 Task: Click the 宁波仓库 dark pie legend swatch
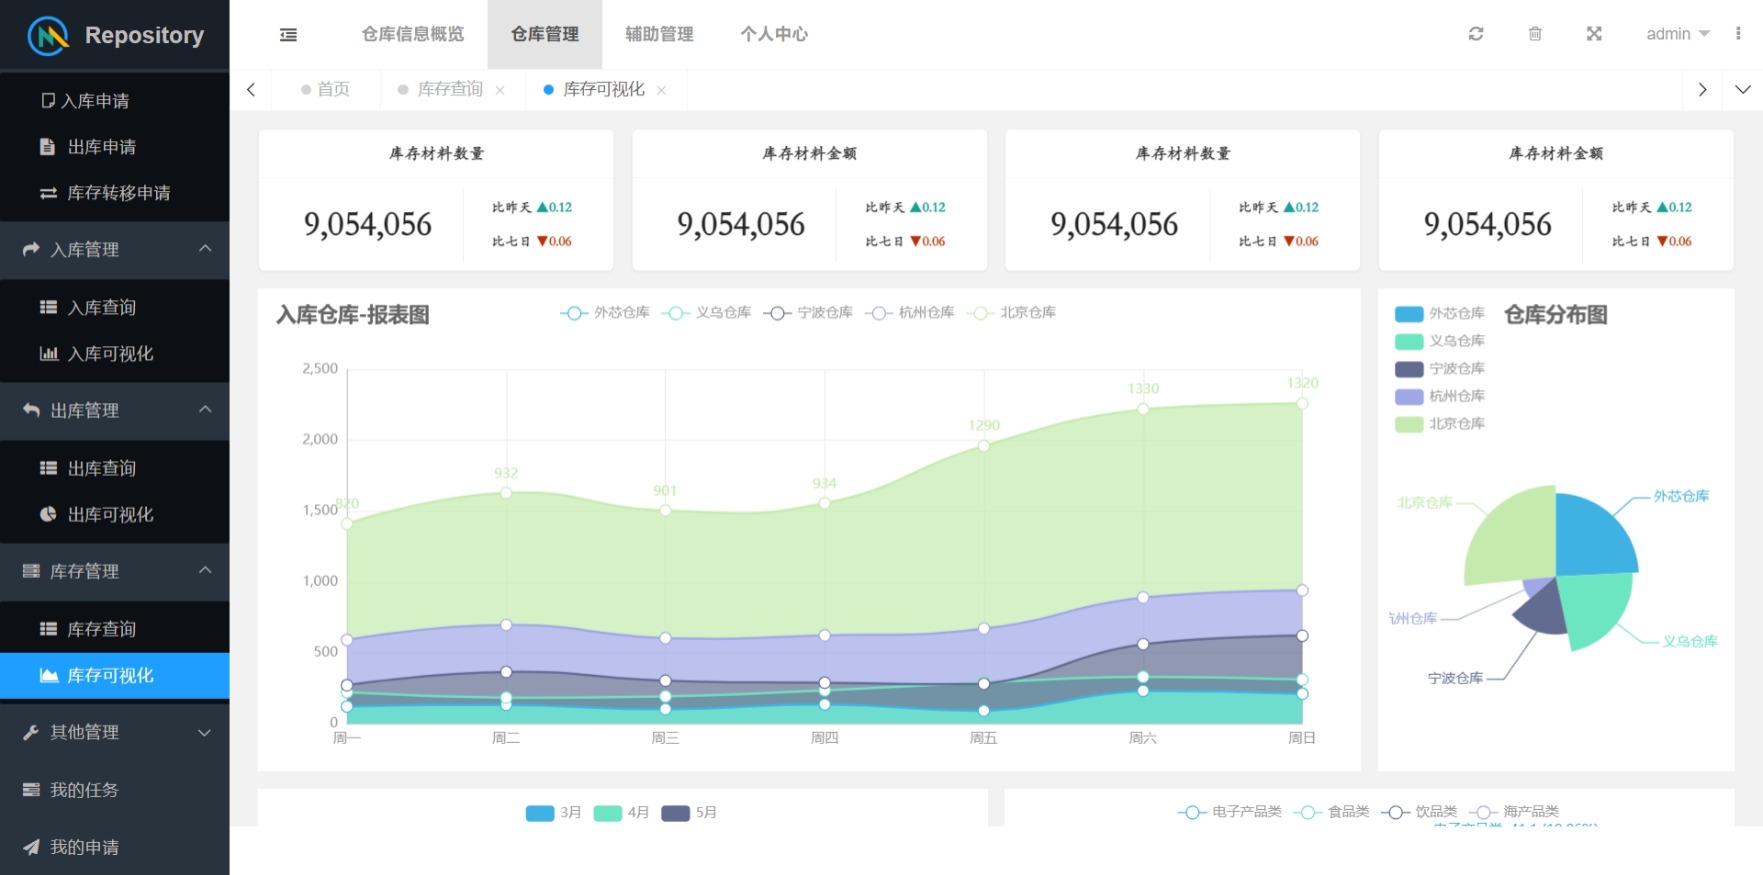(1409, 369)
